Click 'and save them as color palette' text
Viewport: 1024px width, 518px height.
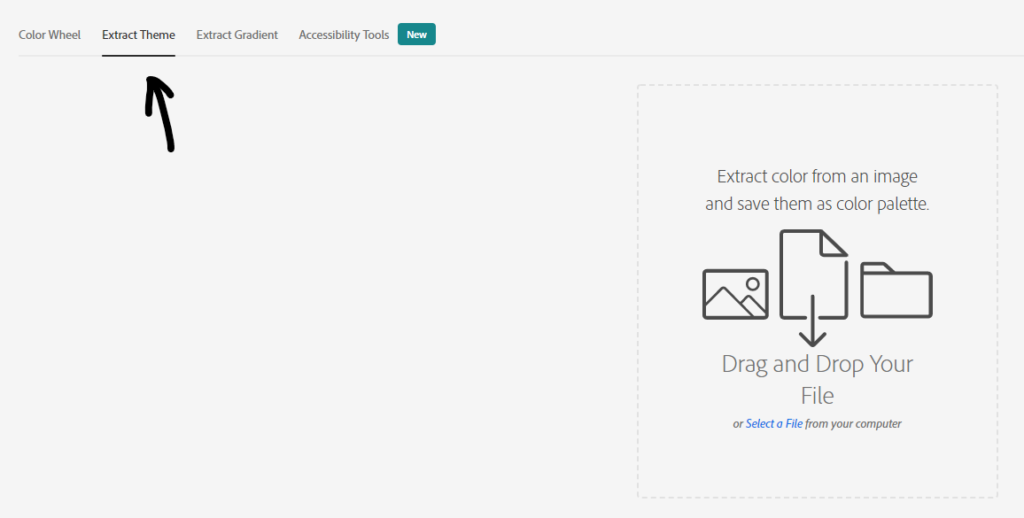tap(817, 203)
